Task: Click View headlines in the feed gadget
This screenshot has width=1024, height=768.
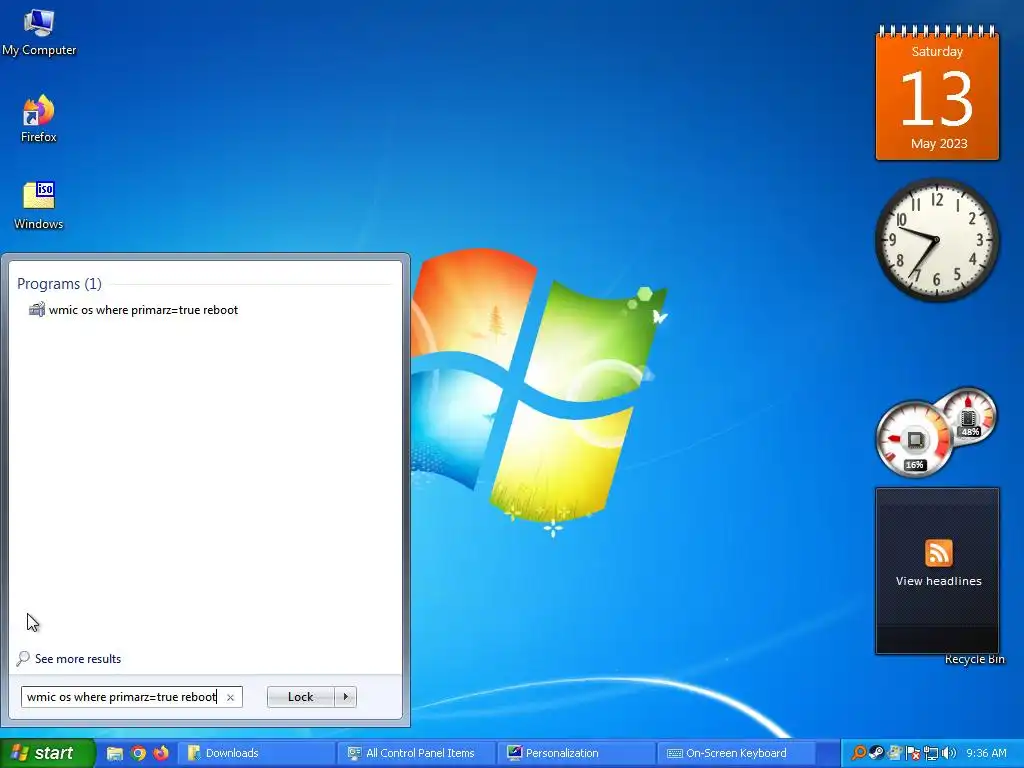Action: pos(938,581)
